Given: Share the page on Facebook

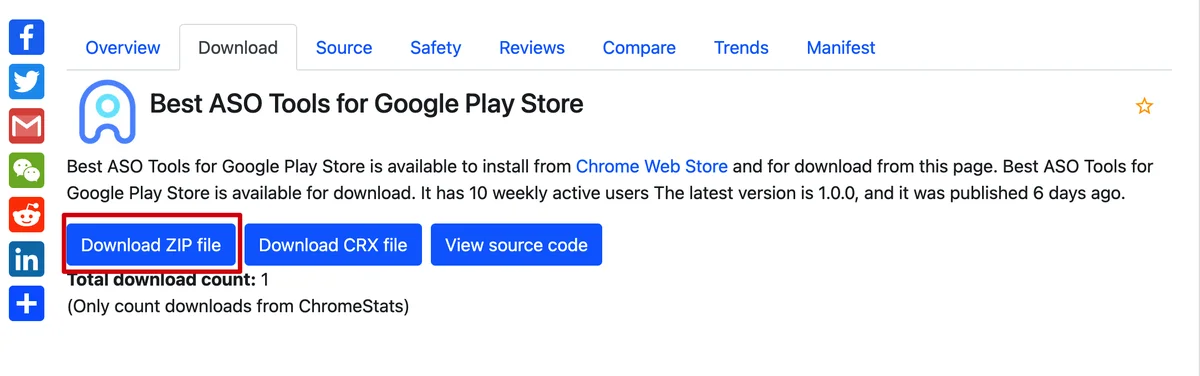Looking at the screenshot, I should [x=27, y=37].
